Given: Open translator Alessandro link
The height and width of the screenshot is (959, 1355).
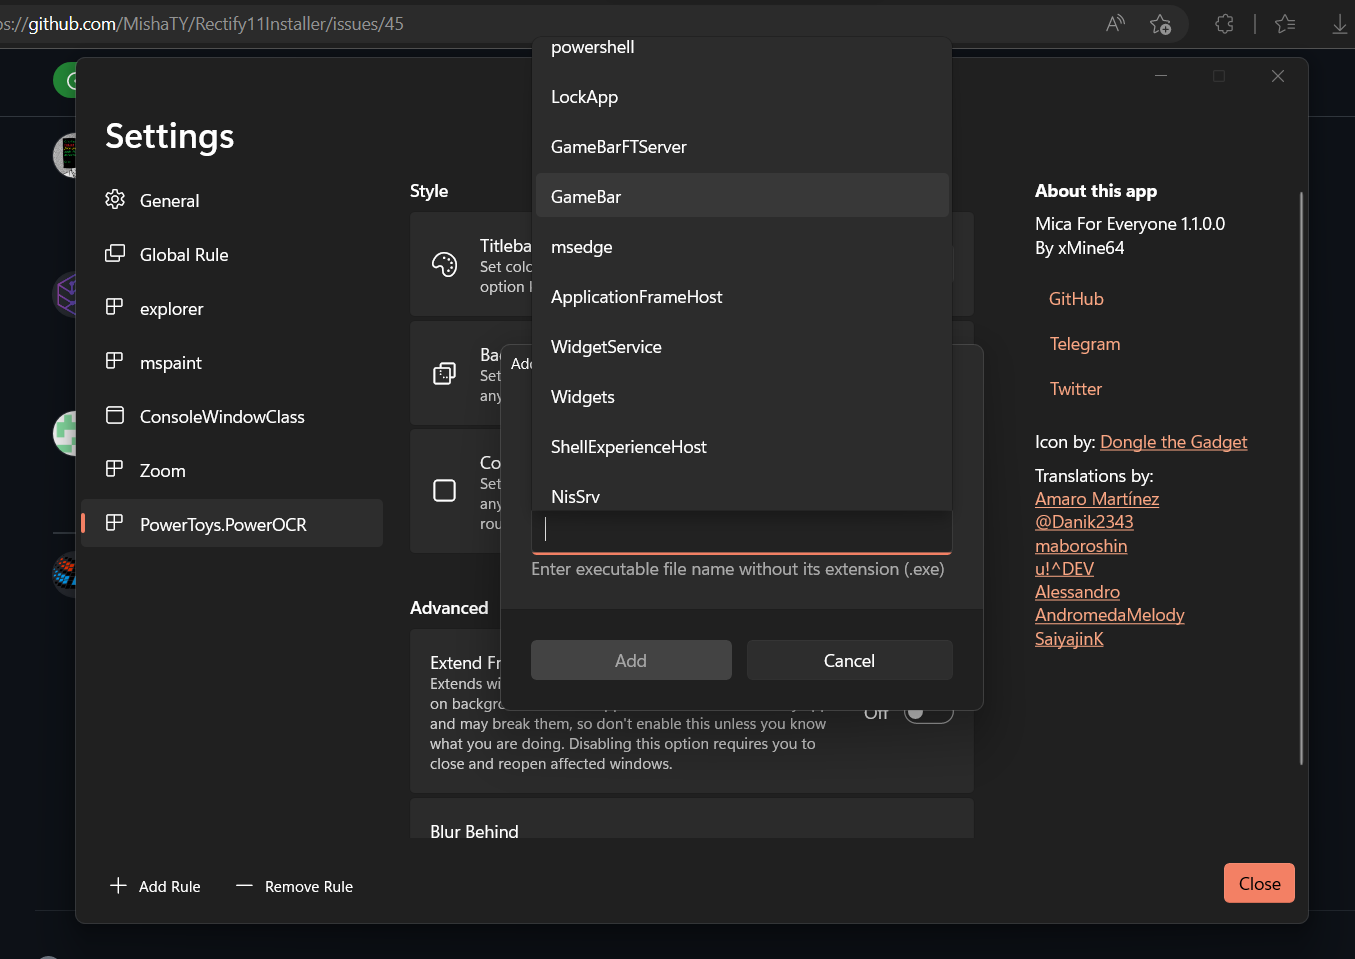Looking at the screenshot, I should click(x=1077, y=592).
